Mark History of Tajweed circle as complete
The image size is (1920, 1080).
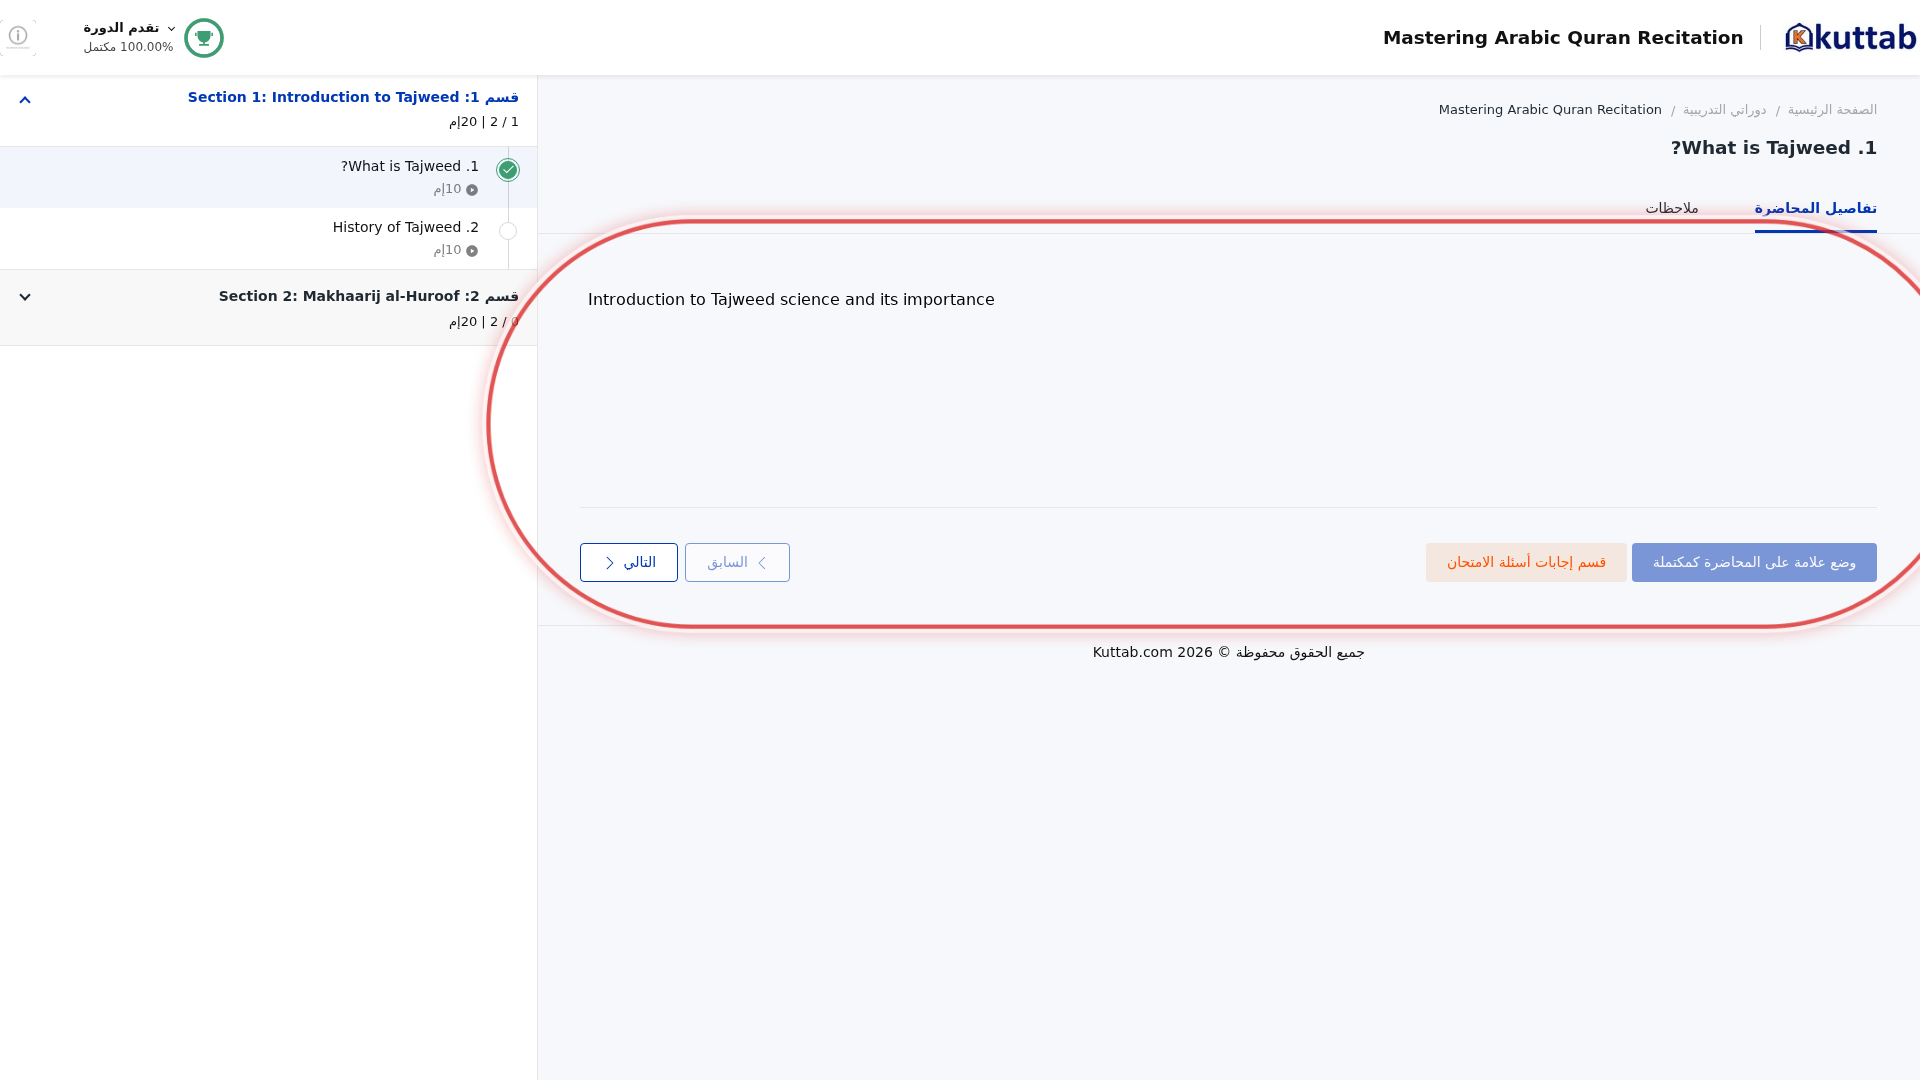pos(508,231)
